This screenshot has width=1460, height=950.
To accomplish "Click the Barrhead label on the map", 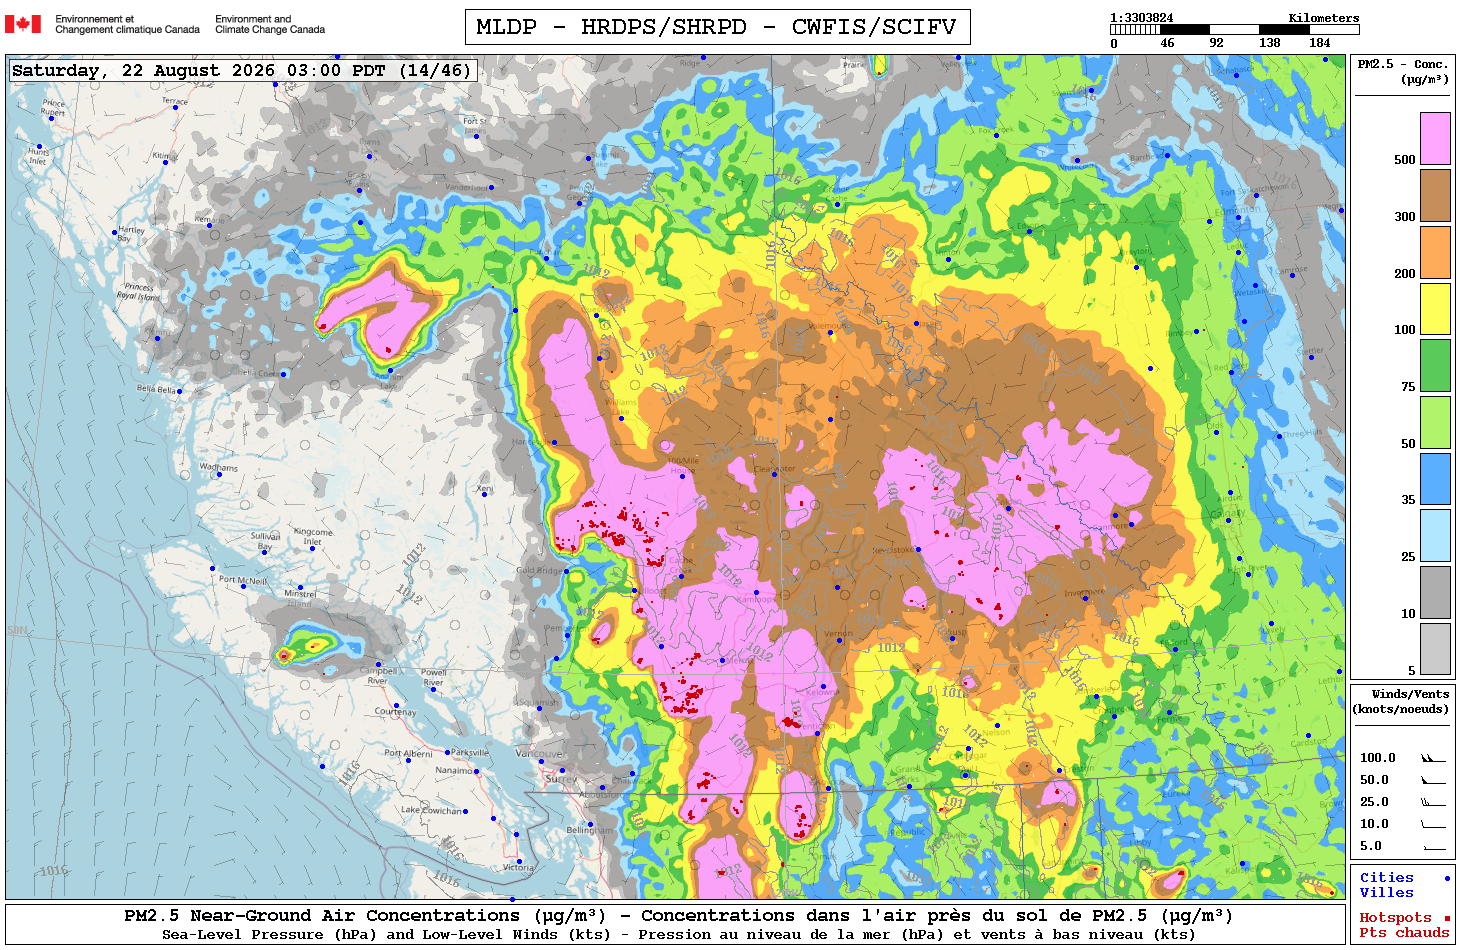I will 1146,158.
